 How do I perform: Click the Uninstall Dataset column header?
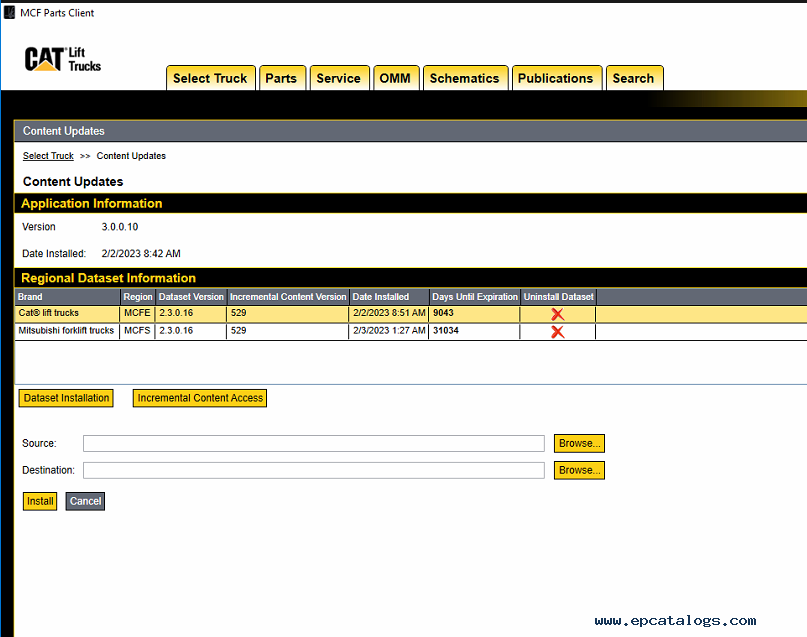(x=558, y=297)
